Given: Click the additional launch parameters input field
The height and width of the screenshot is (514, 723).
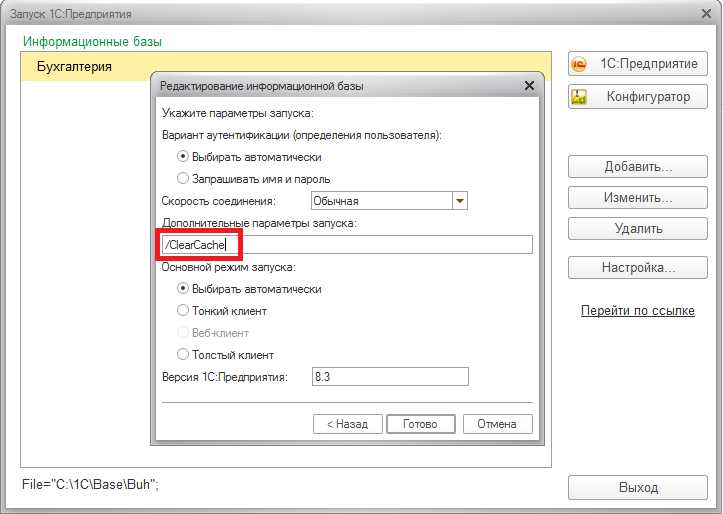Looking at the screenshot, I should (x=347, y=245).
